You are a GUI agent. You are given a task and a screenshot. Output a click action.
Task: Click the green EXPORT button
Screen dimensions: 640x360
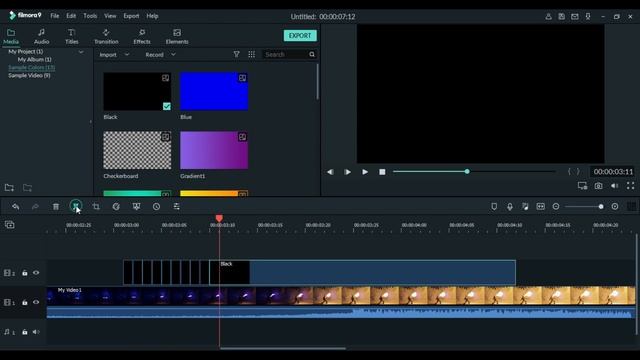300,36
